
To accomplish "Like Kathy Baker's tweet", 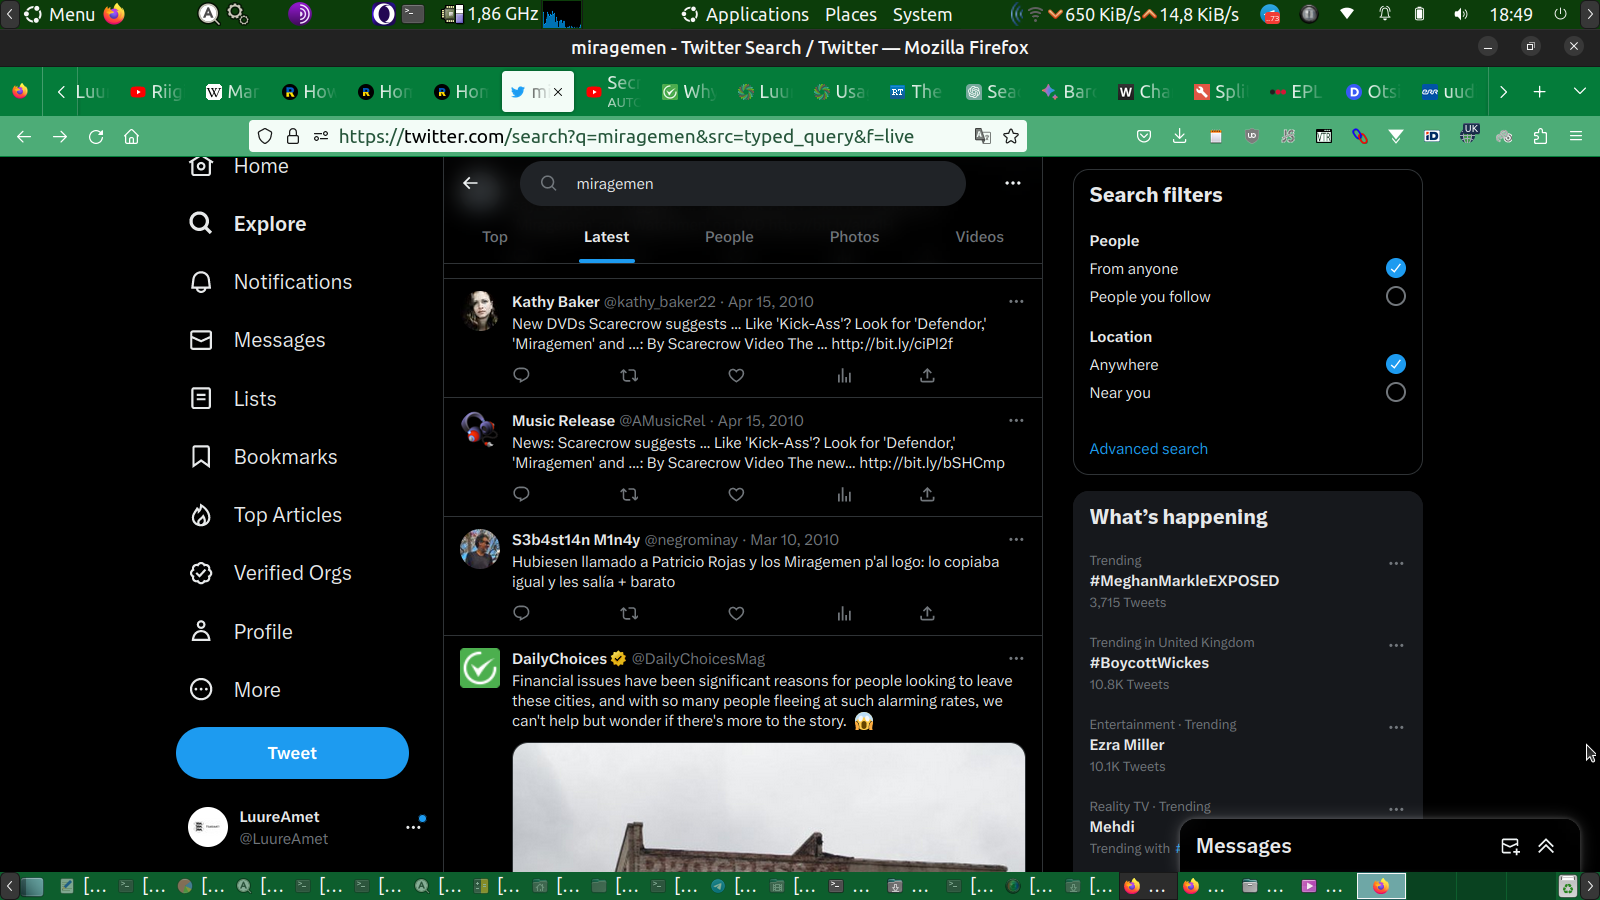I will click(x=736, y=375).
